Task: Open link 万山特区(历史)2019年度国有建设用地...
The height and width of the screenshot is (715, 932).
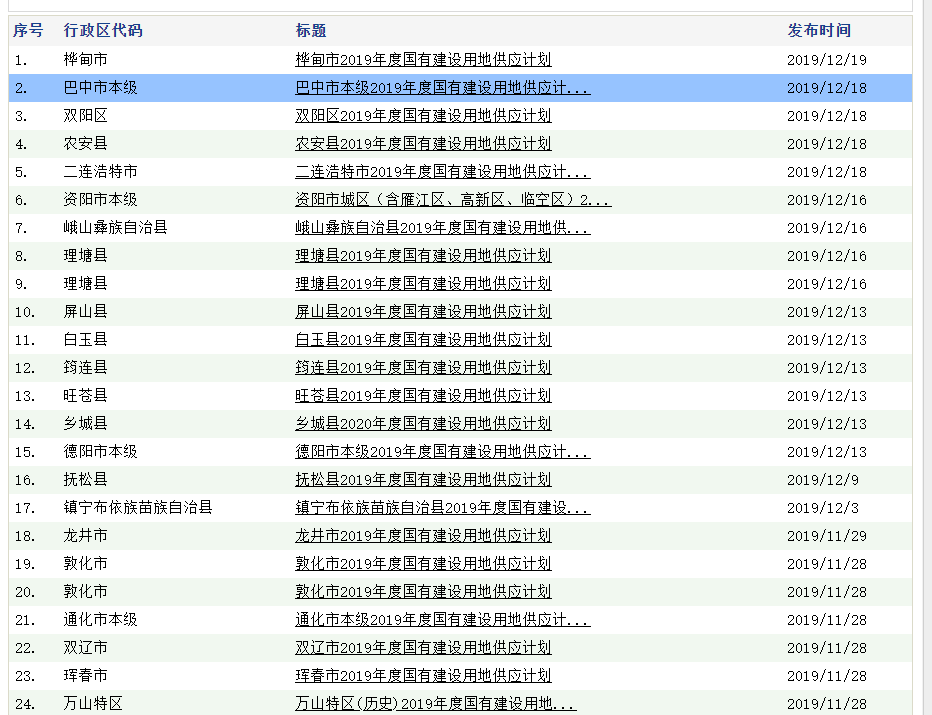Action: [x=436, y=704]
